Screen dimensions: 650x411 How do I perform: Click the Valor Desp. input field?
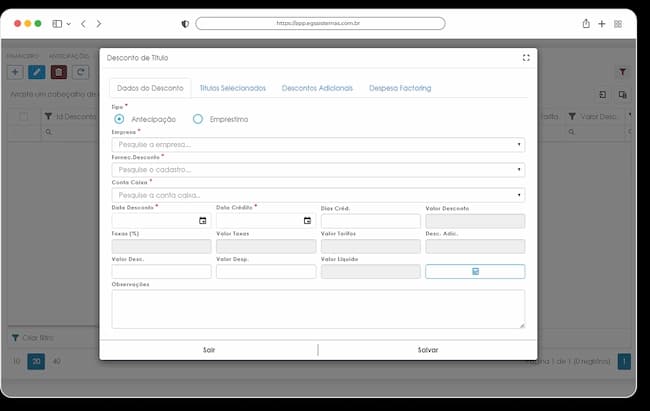click(266, 271)
